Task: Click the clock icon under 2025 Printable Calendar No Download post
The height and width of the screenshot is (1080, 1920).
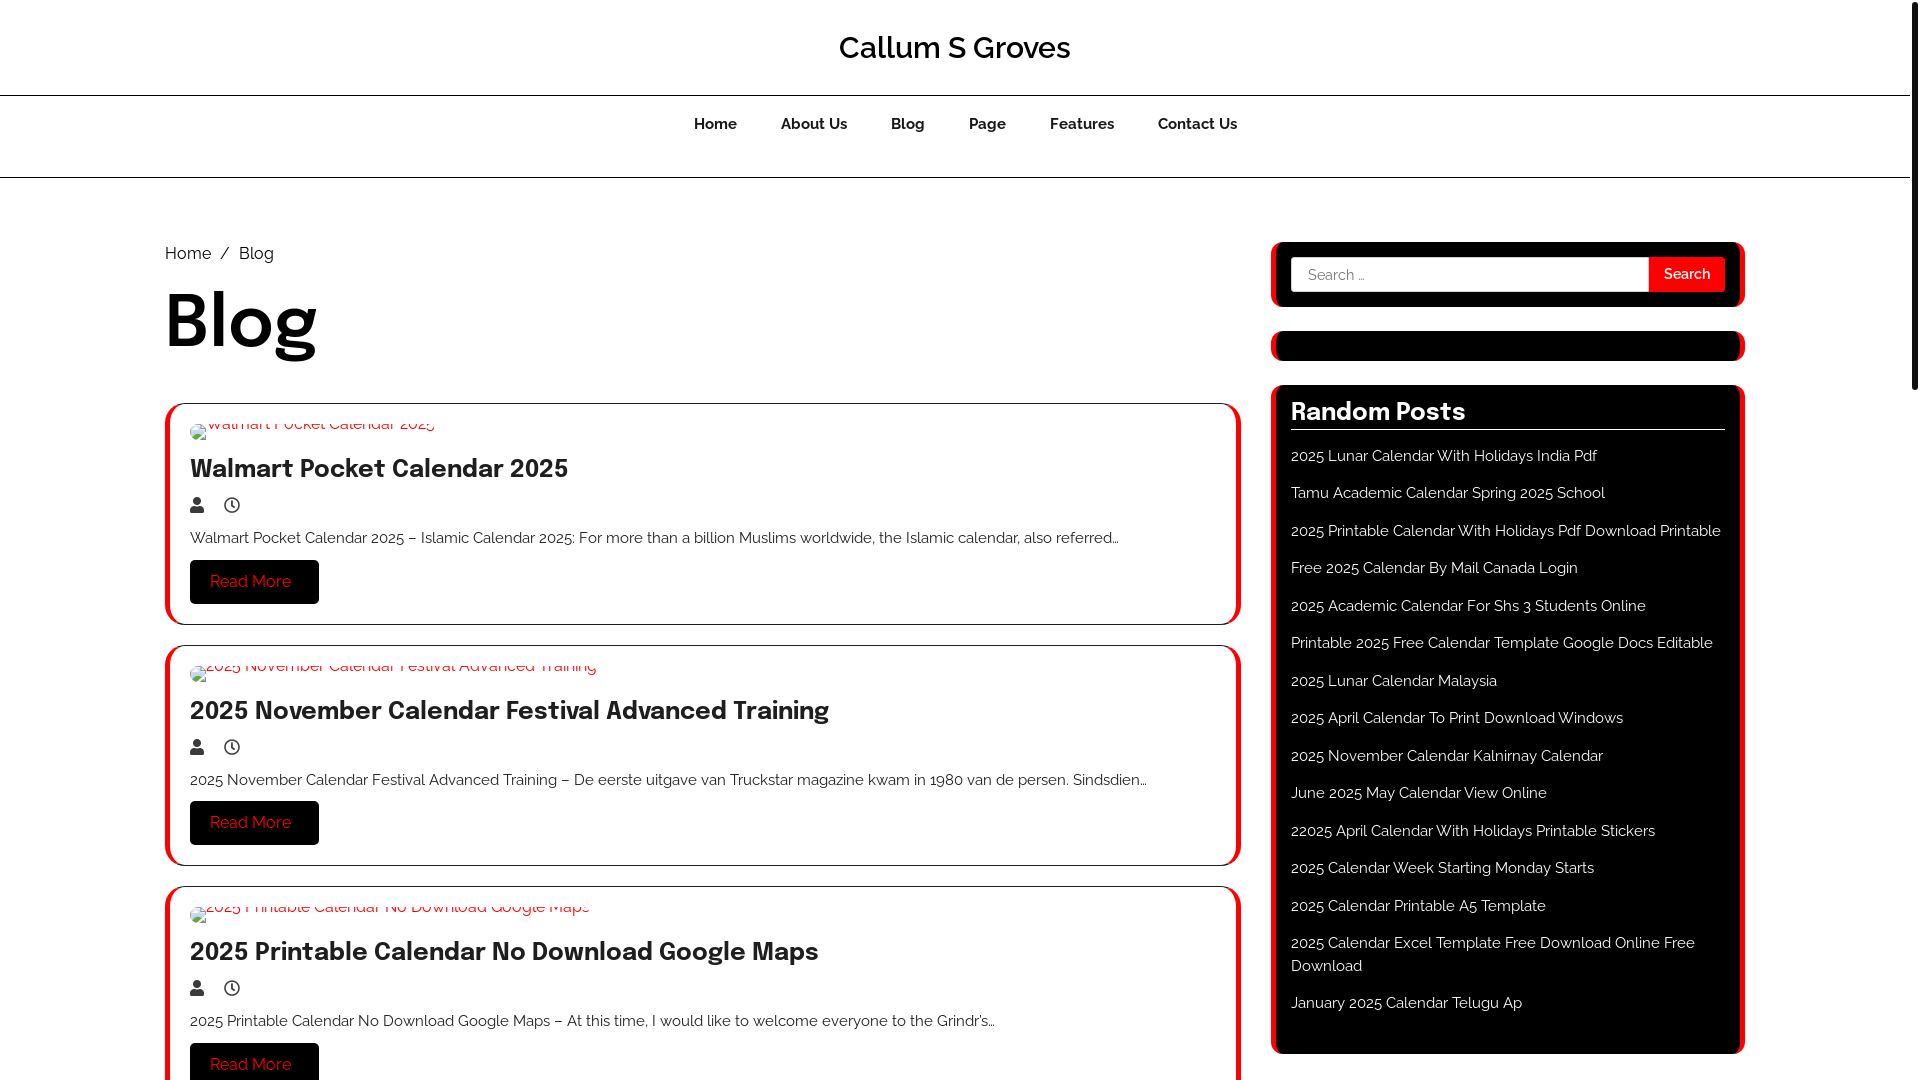Action: 232,988
